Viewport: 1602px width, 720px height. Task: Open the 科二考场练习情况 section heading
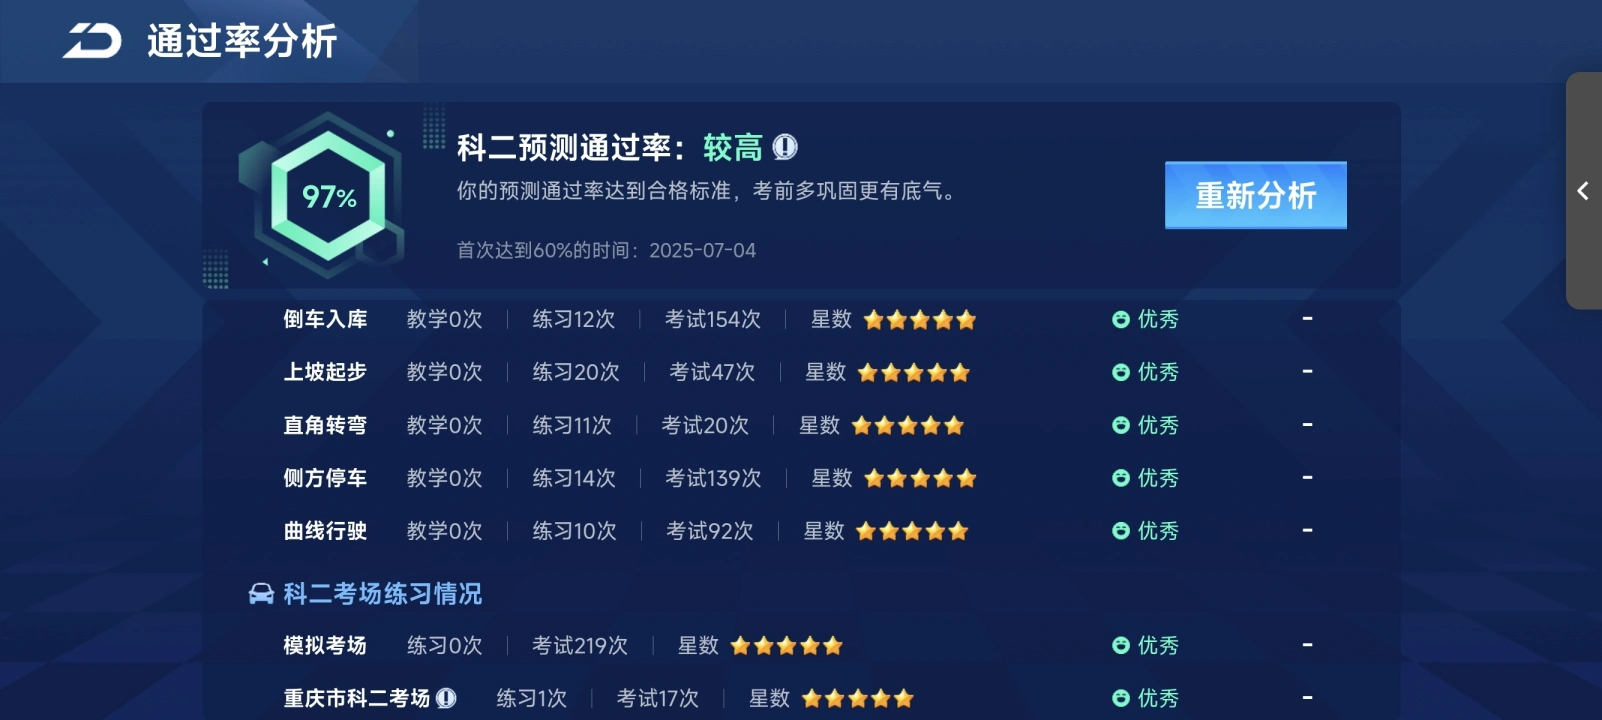pos(382,594)
